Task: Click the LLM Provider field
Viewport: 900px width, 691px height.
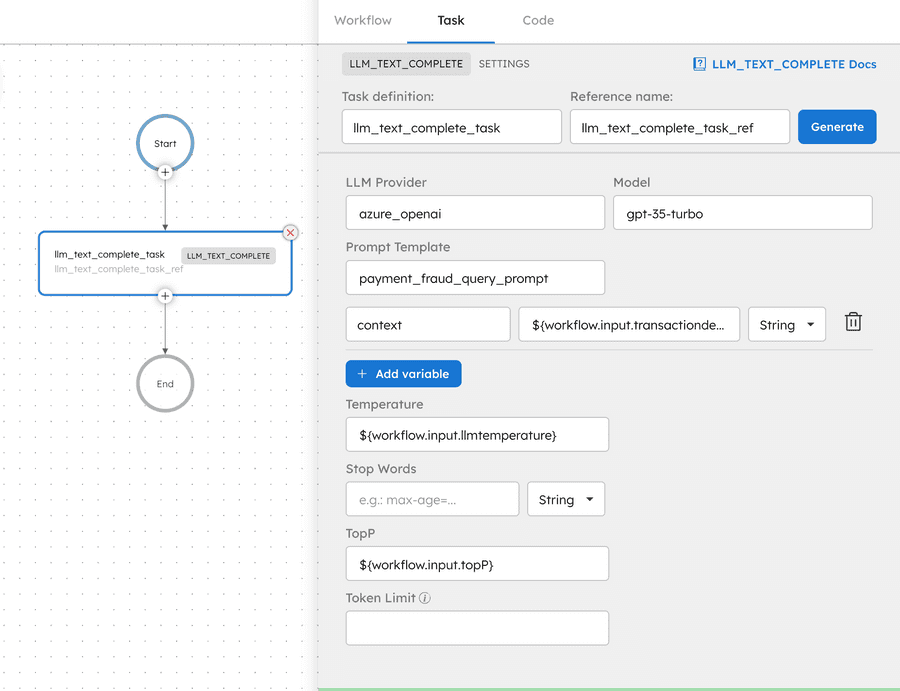Action: point(475,213)
